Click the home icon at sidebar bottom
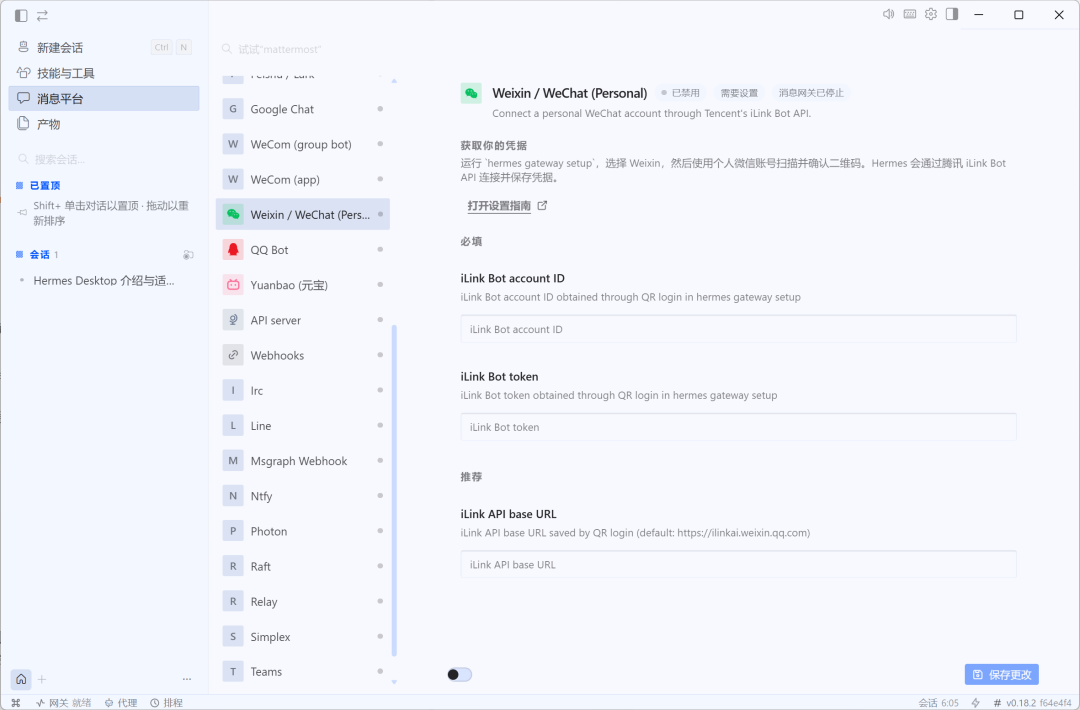This screenshot has height=710, width=1080. click(21, 679)
